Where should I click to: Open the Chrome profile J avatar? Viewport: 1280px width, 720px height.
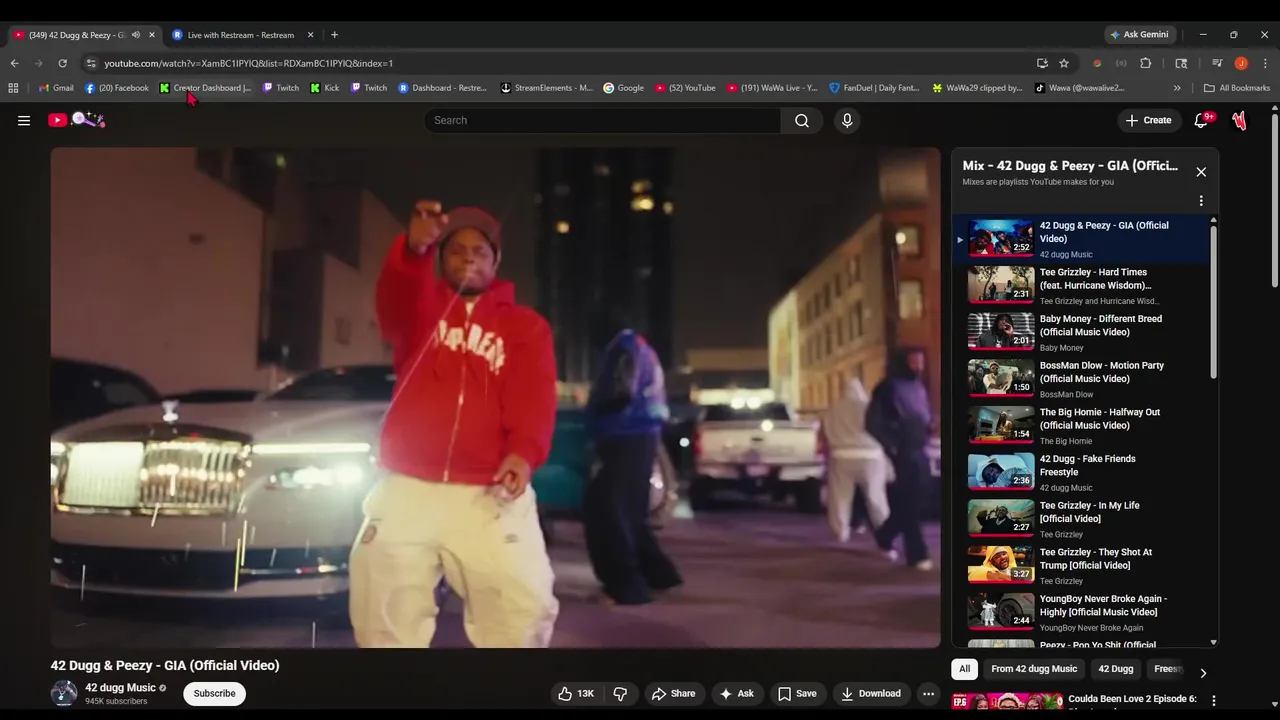click(x=1241, y=63)
